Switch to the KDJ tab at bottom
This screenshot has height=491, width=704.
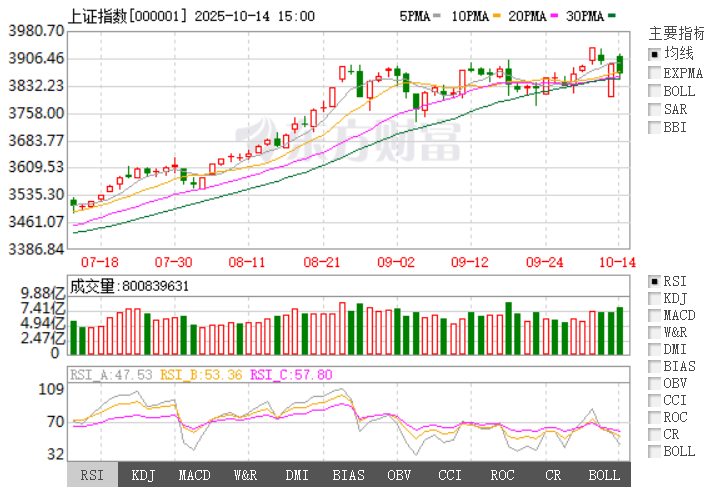click(144, 475)
